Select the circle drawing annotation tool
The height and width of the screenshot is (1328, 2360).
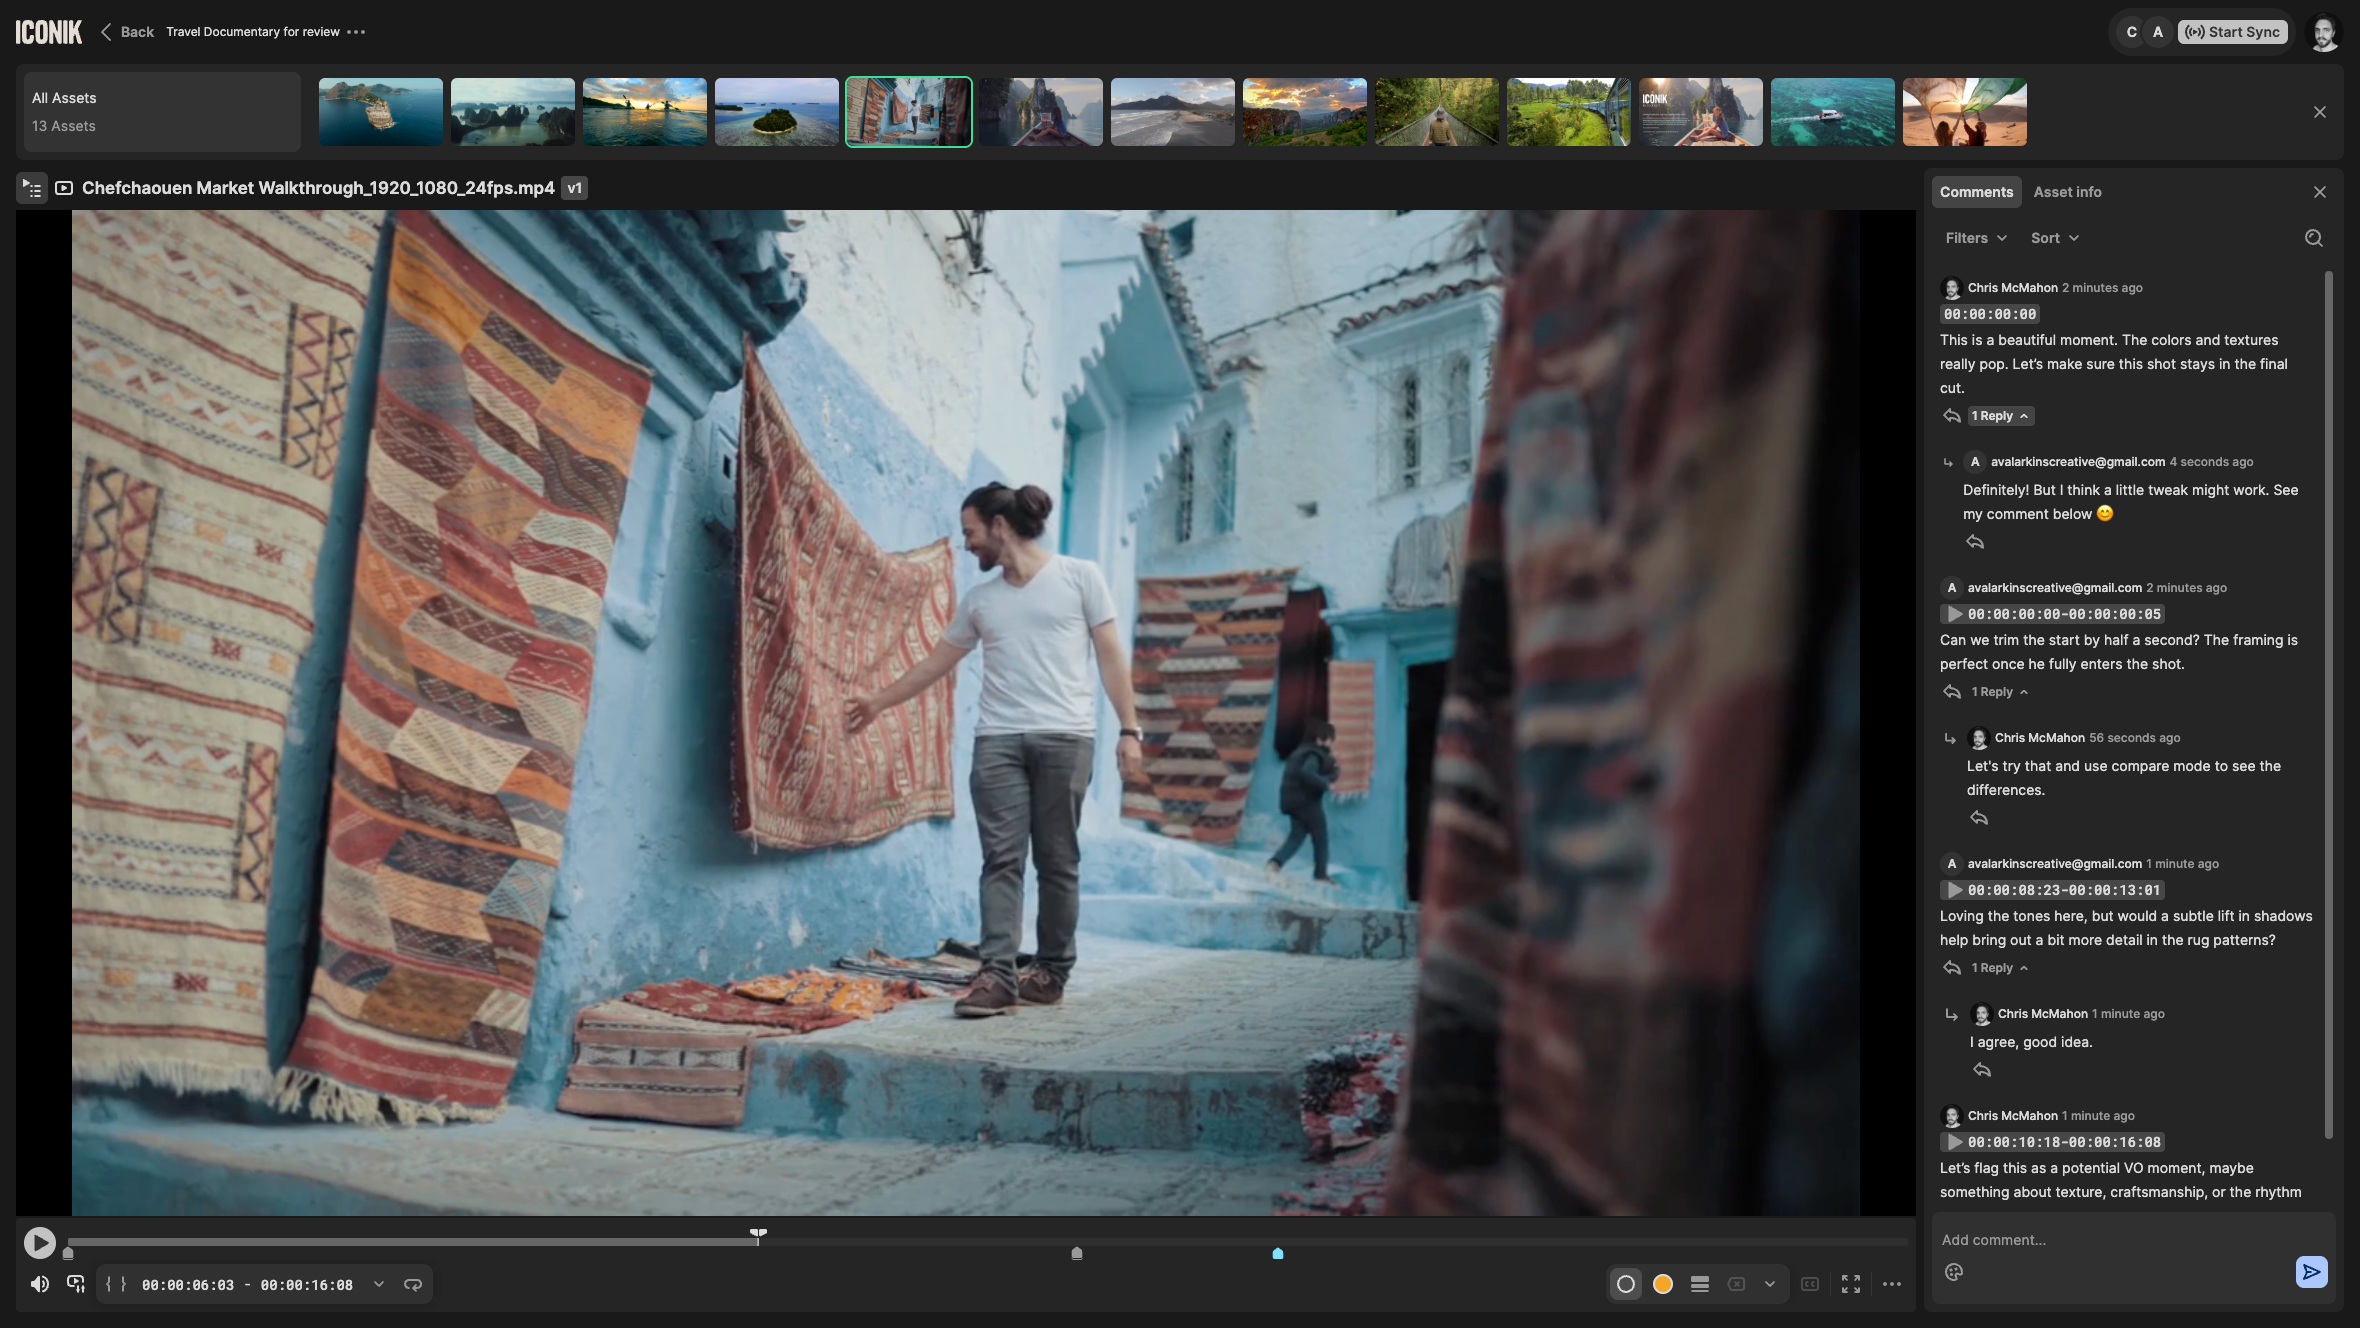(1626, 1284)
